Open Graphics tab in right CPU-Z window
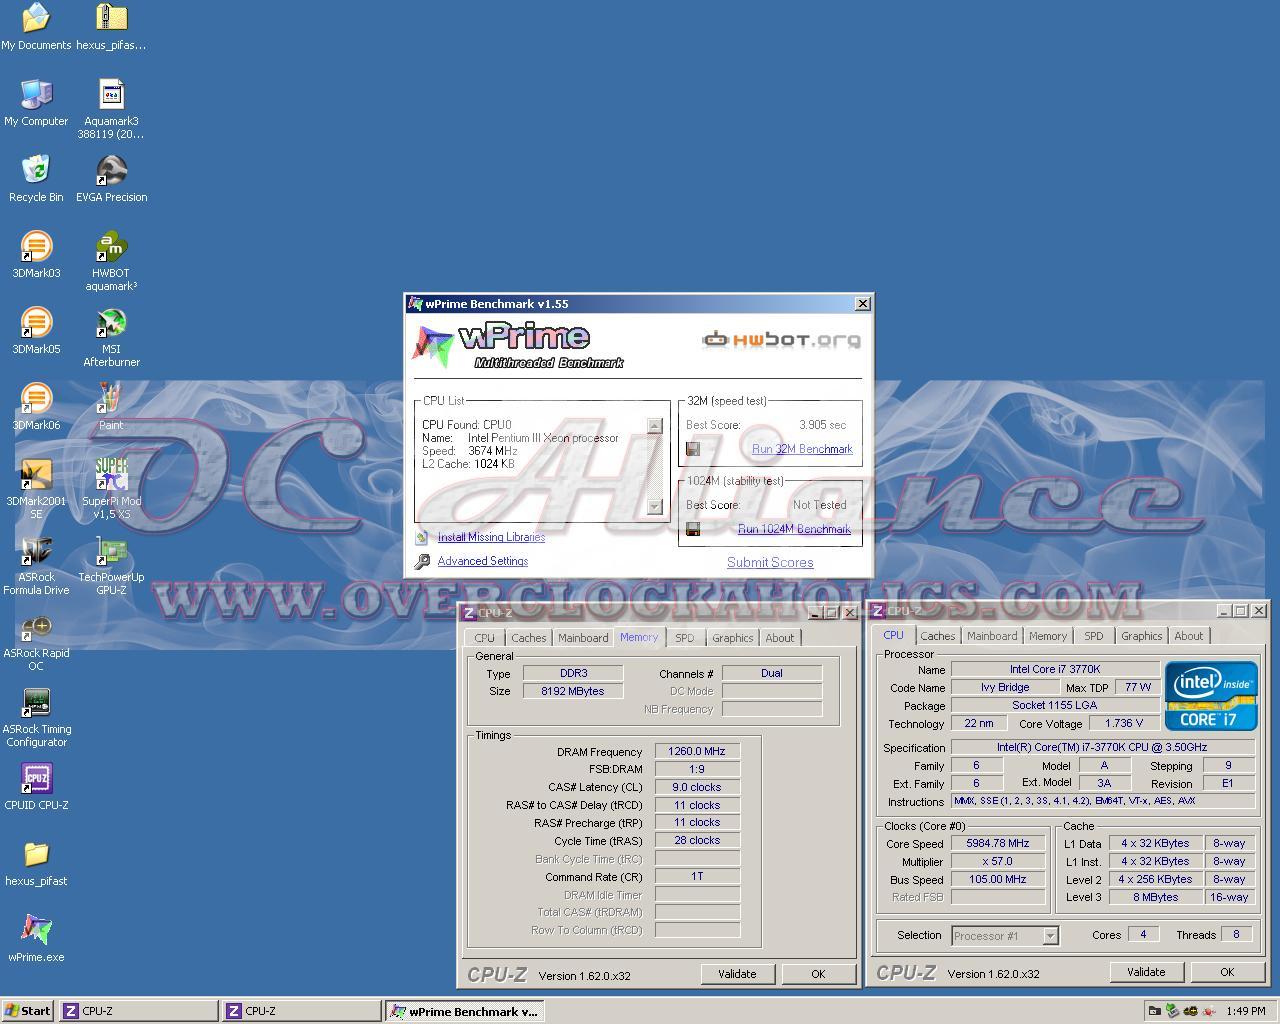This screenshot has width=1280, height=1024. tap(1142, 636)
